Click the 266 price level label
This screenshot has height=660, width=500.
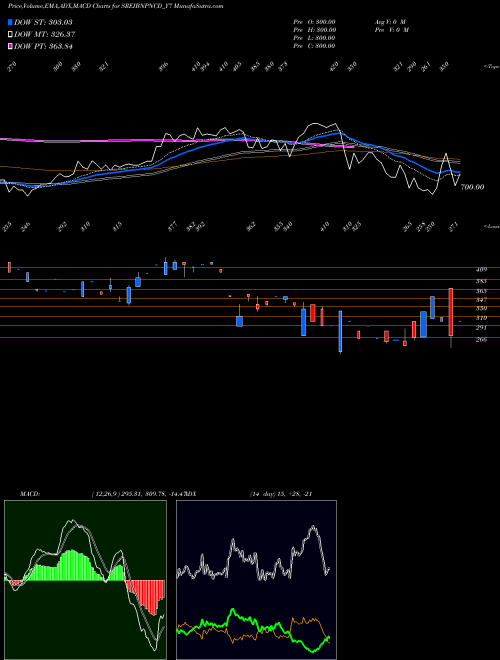click(x=481, y=340)
